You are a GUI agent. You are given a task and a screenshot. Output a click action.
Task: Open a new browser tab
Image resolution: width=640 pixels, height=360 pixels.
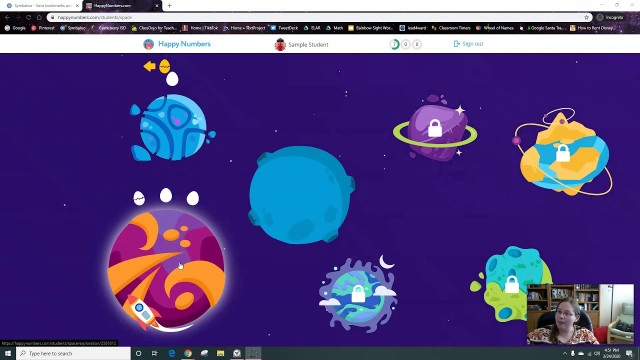169,6
